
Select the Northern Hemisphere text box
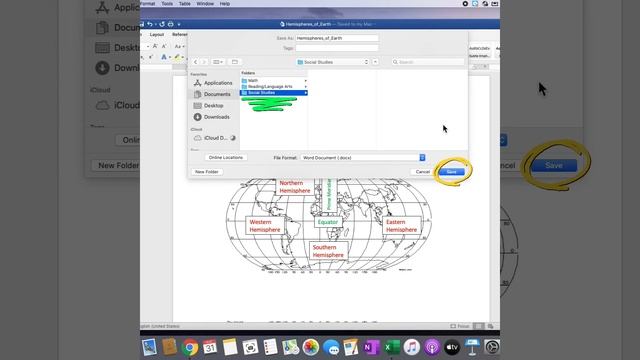click(295, 187)
